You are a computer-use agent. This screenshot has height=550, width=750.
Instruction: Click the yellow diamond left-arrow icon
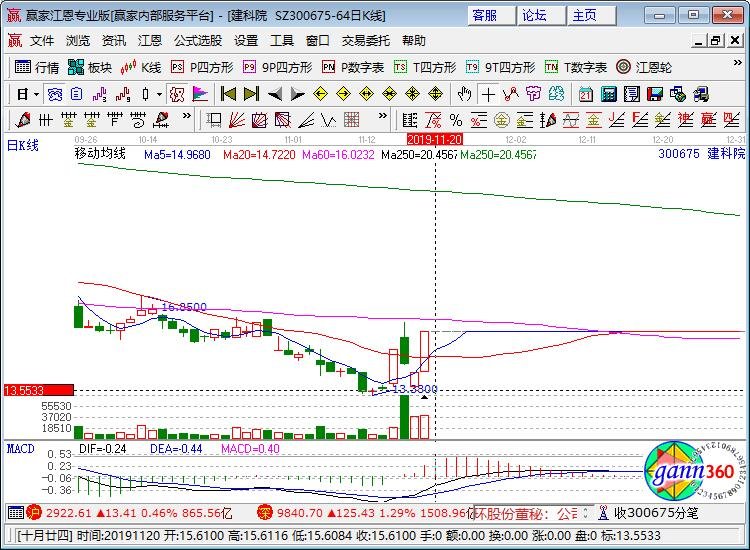pyautogui.click(x=320, y=94)
